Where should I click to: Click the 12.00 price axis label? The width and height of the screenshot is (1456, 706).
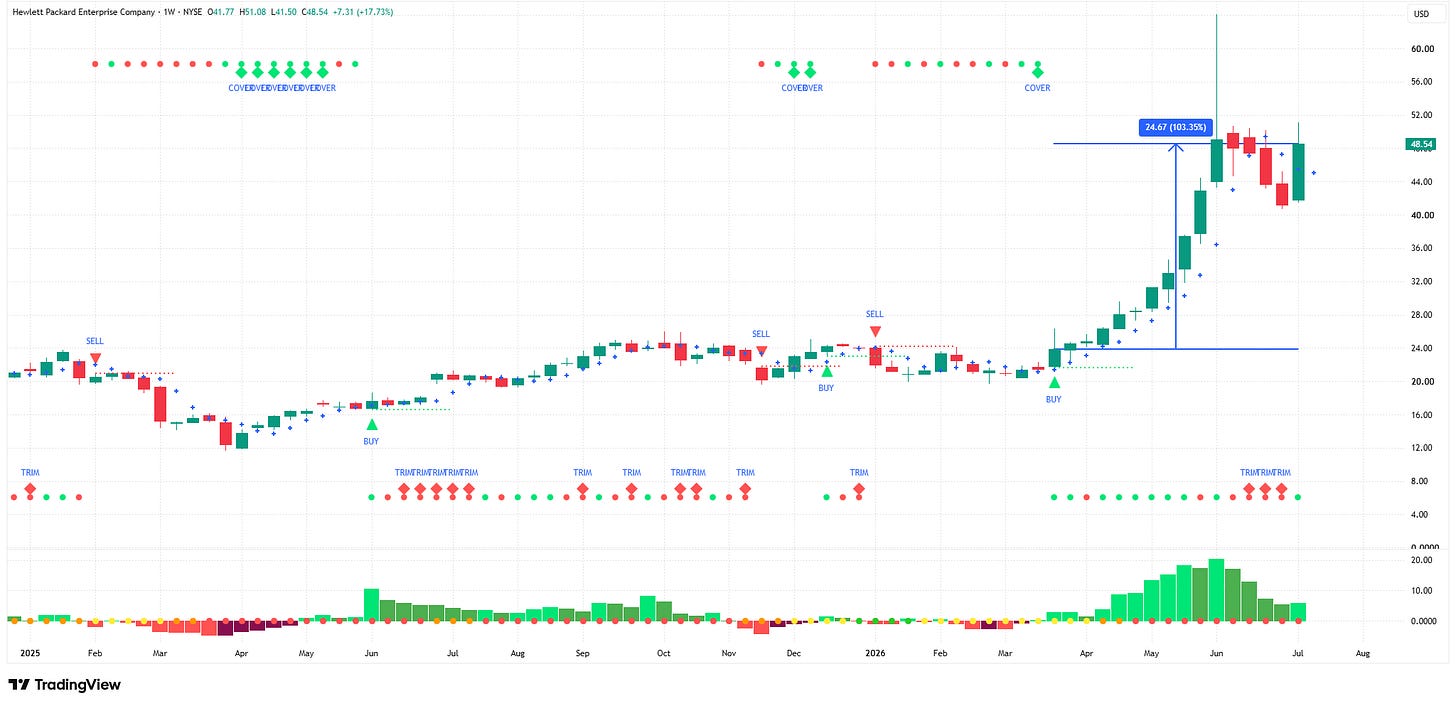click(x=1424, y=448)
